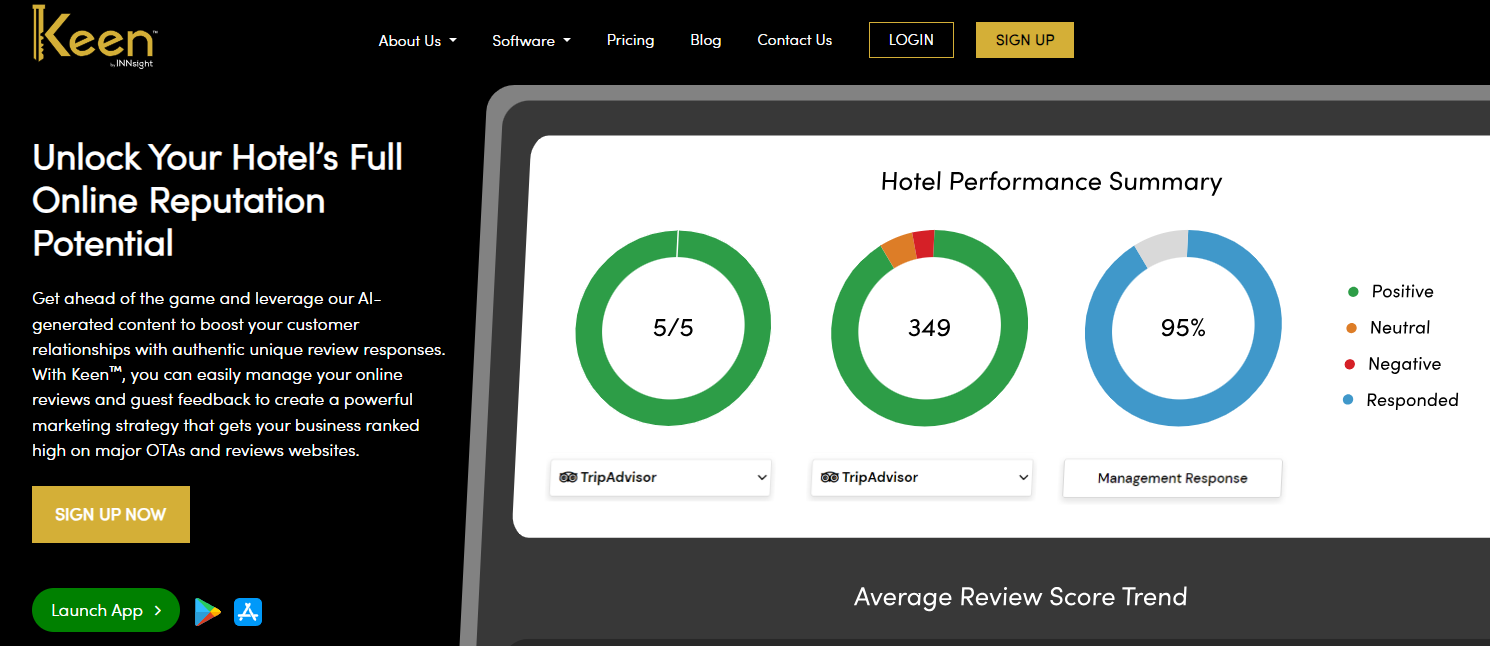1490x646 pixels.
Task: Click the green Positive legend dot
Action: pos(1353,292)
